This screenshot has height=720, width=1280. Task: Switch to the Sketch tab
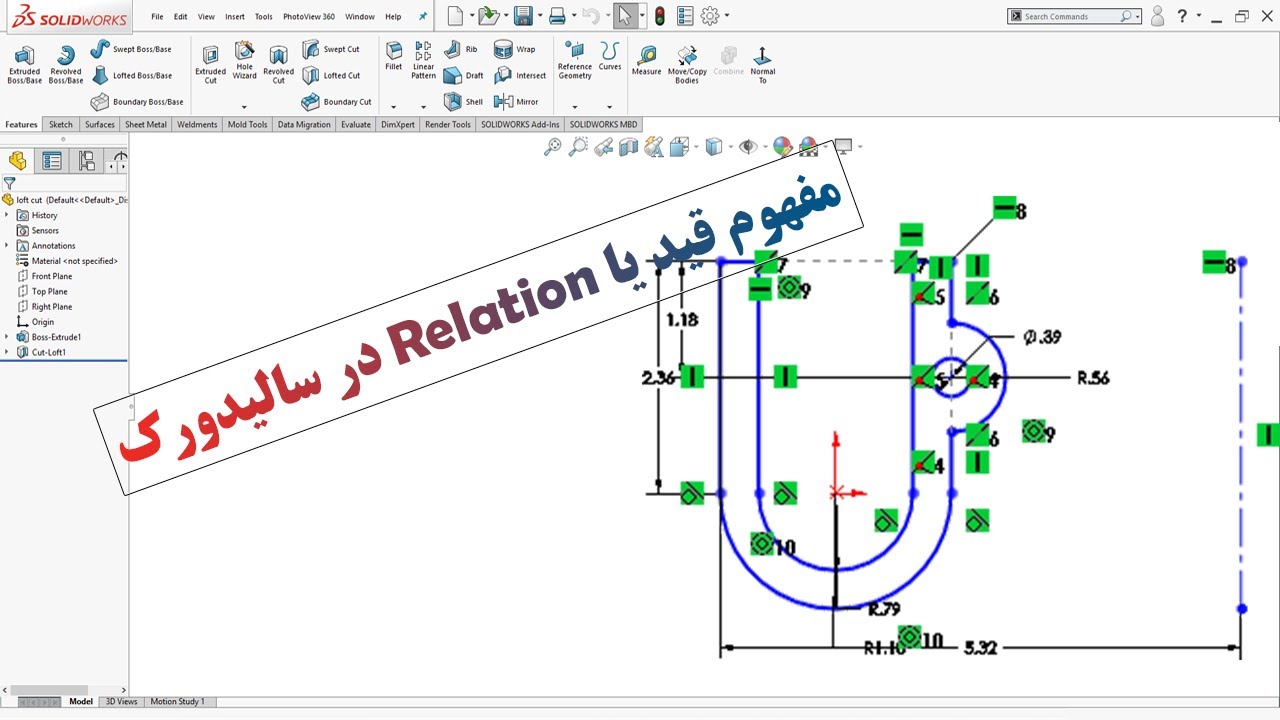(61, 125)
